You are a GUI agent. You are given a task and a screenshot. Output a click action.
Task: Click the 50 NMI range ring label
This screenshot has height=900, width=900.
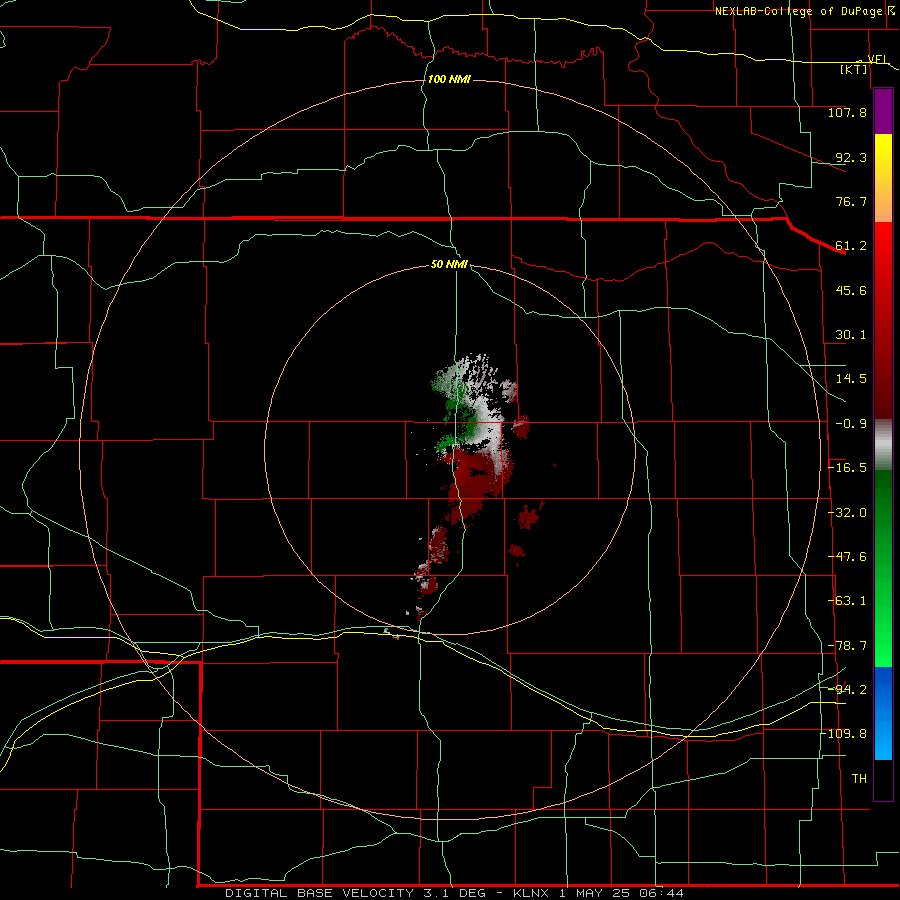(449, 265)
